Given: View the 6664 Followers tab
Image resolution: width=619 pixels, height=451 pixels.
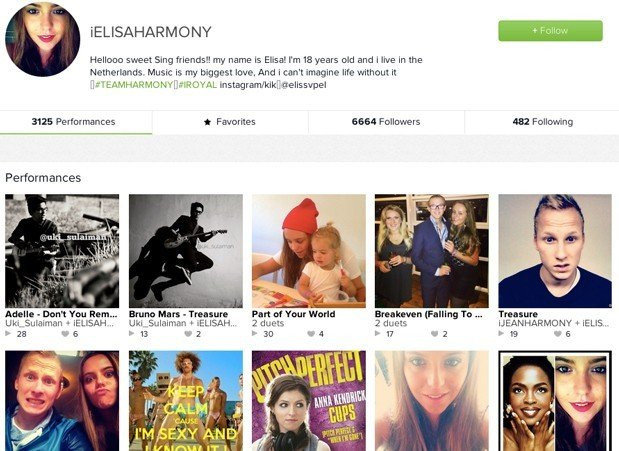Looking at the screenshot, I should pos(386,122).
